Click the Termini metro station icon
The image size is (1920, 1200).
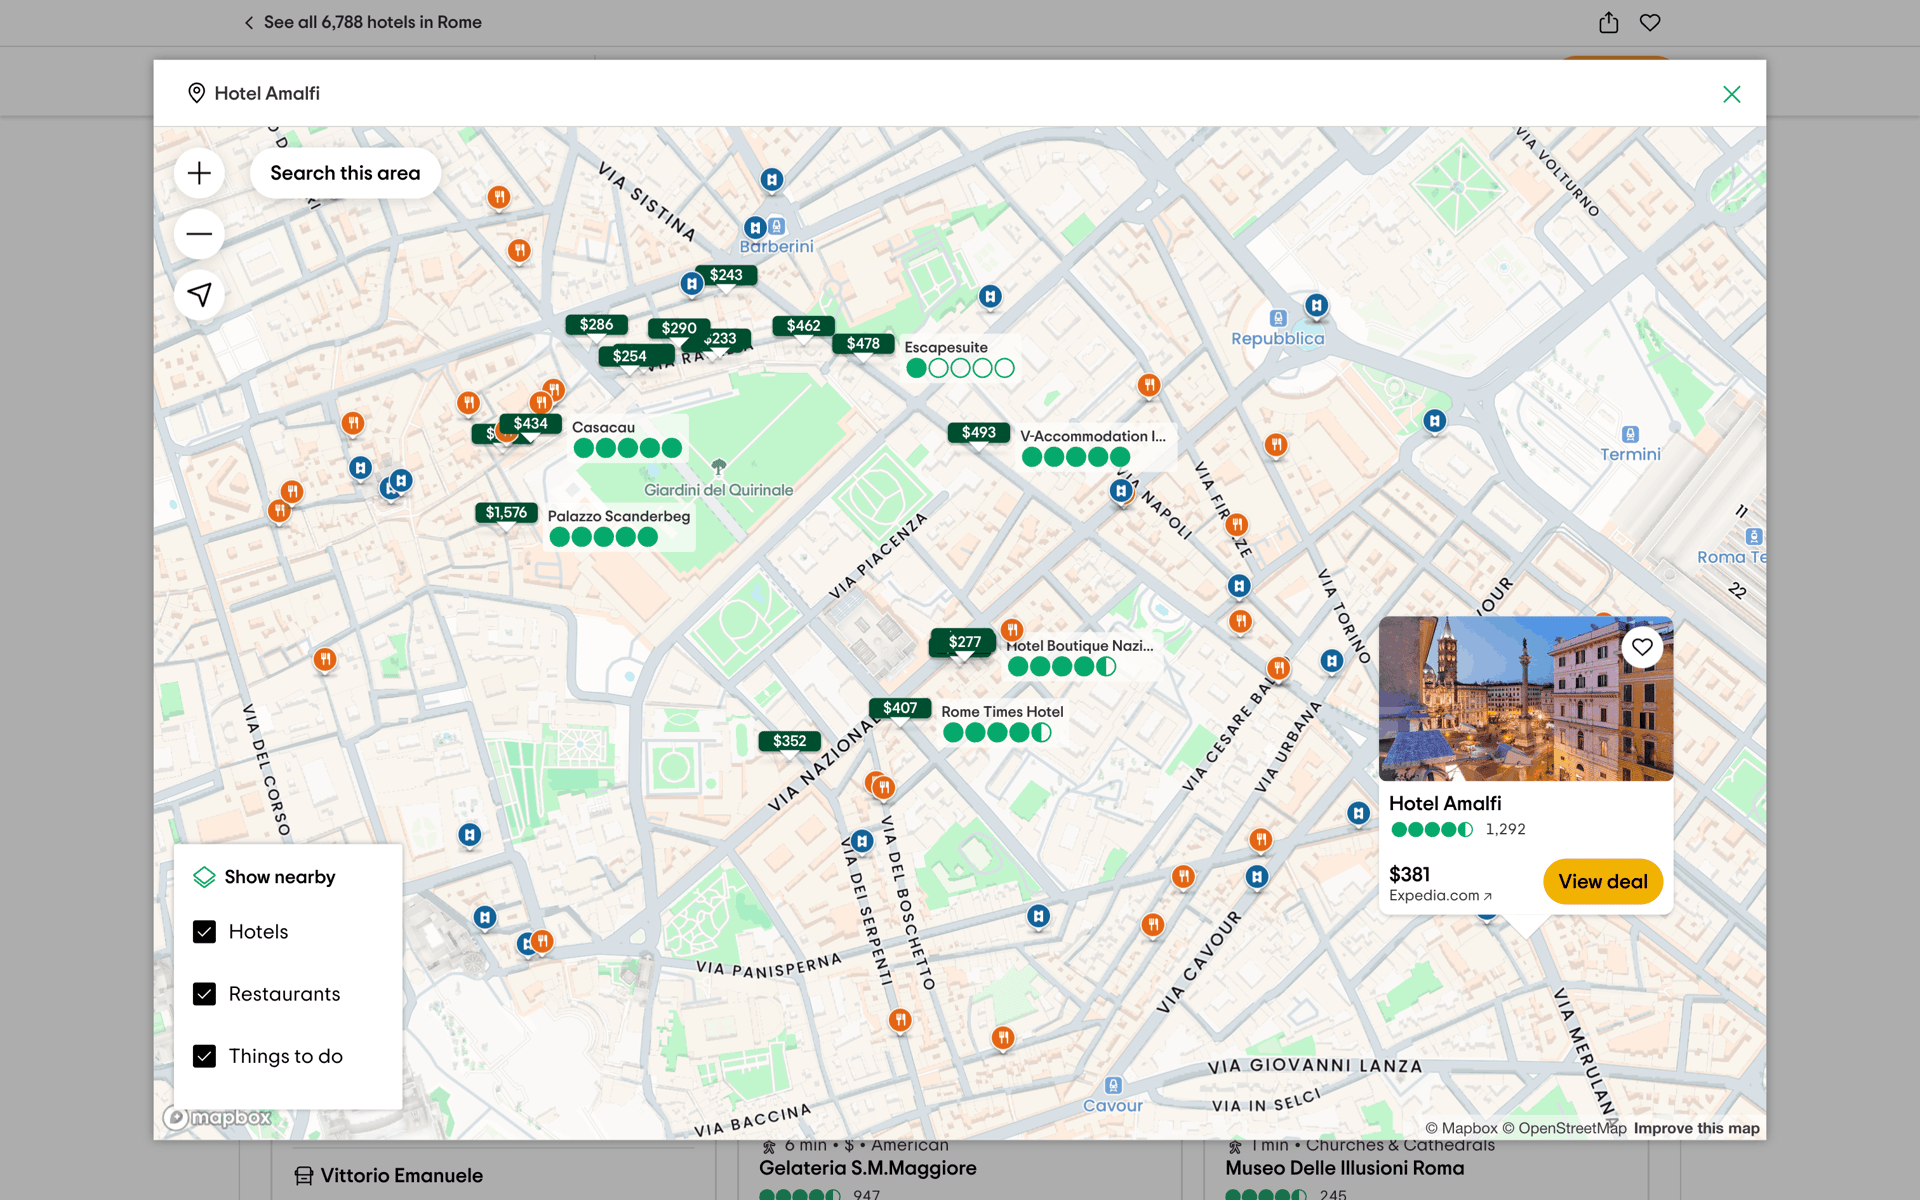(1630, 435)
